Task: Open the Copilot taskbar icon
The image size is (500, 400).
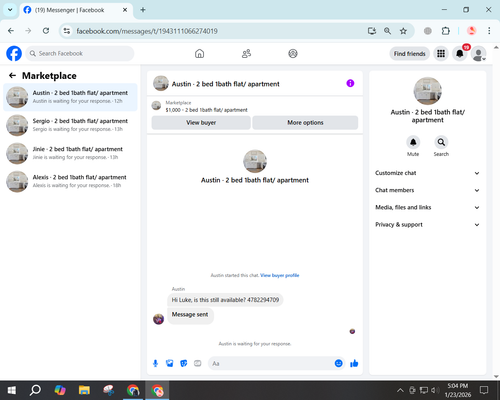Action: (60, 390)
